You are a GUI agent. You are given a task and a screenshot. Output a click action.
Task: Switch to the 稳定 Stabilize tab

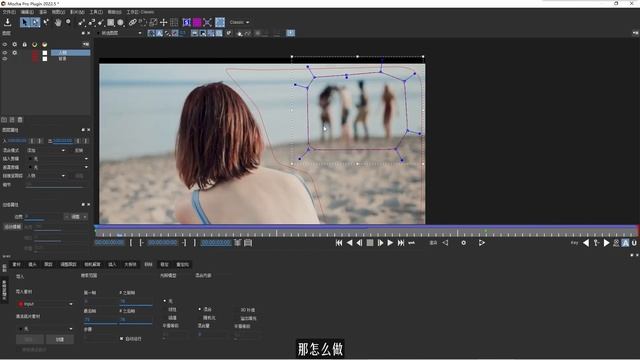coord(164,264)
